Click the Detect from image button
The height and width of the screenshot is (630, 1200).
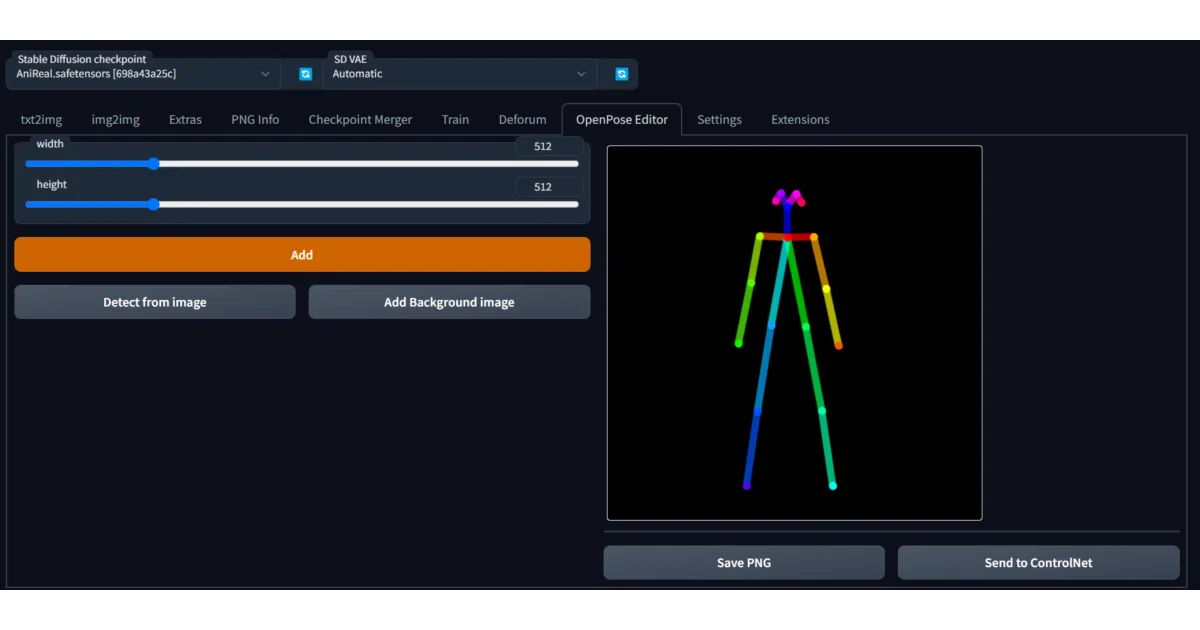(155, 302)
